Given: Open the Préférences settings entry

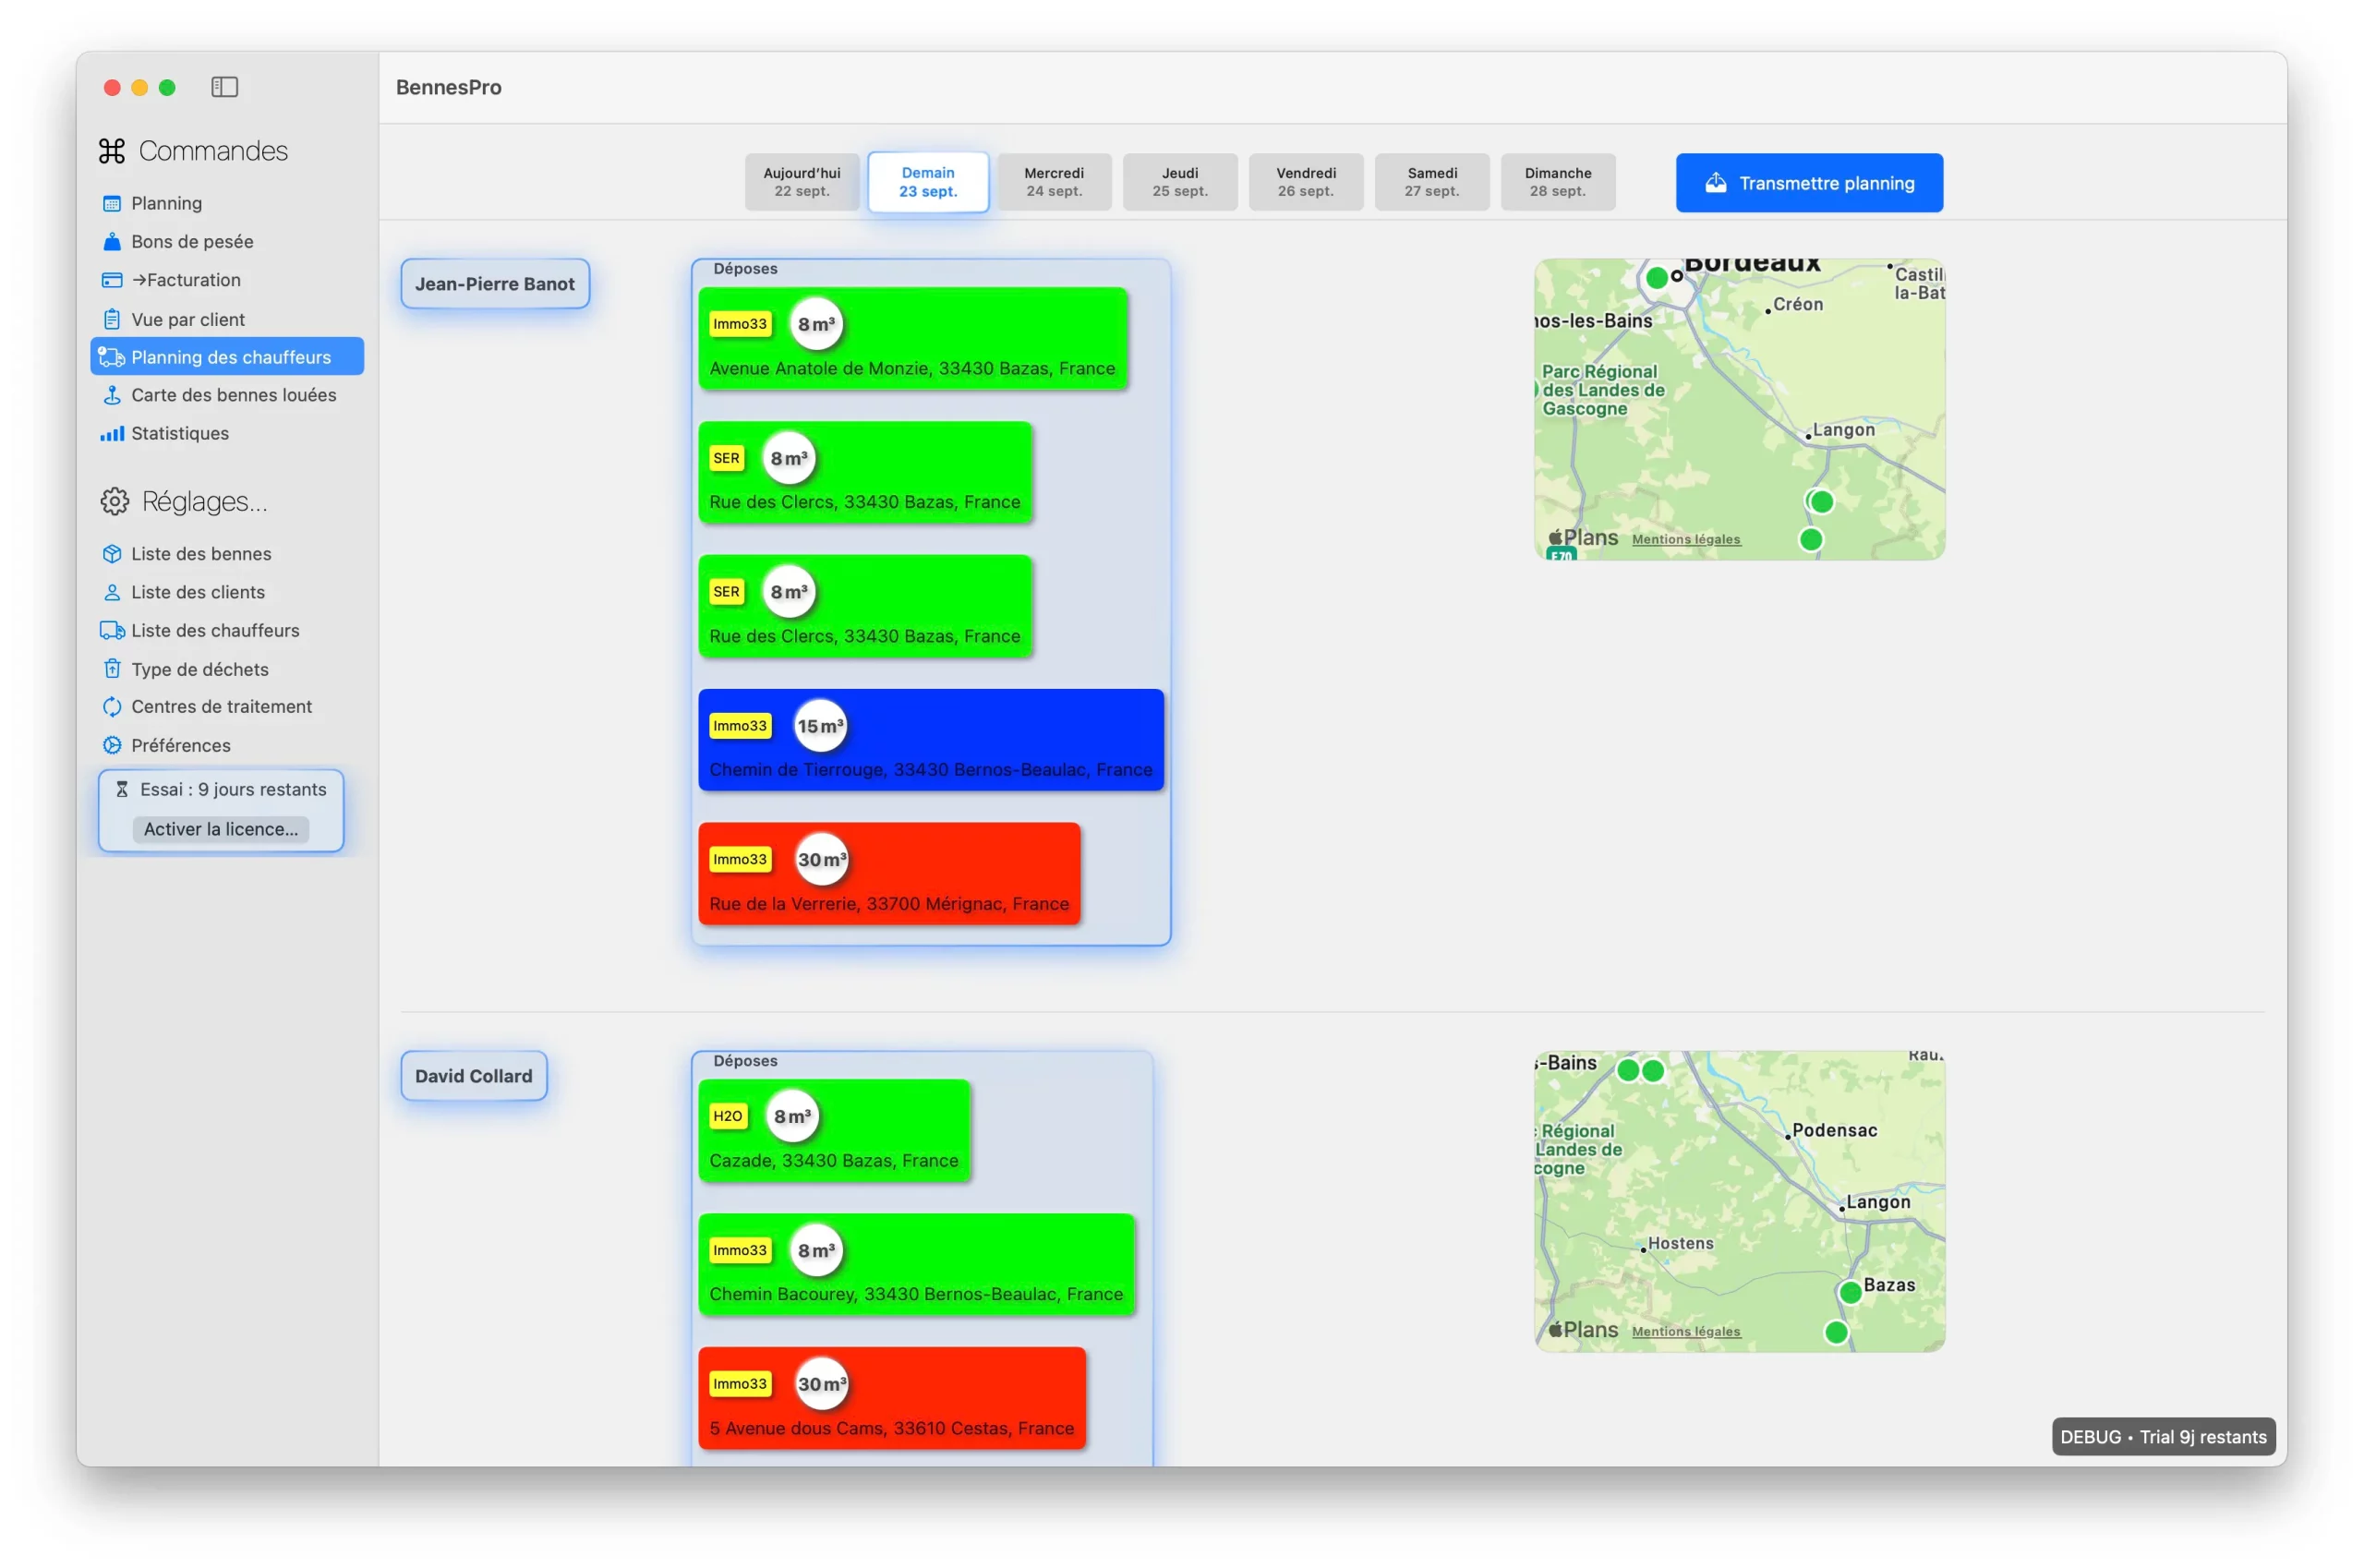Looking at the screenshot, I should [x=180, y=745].
